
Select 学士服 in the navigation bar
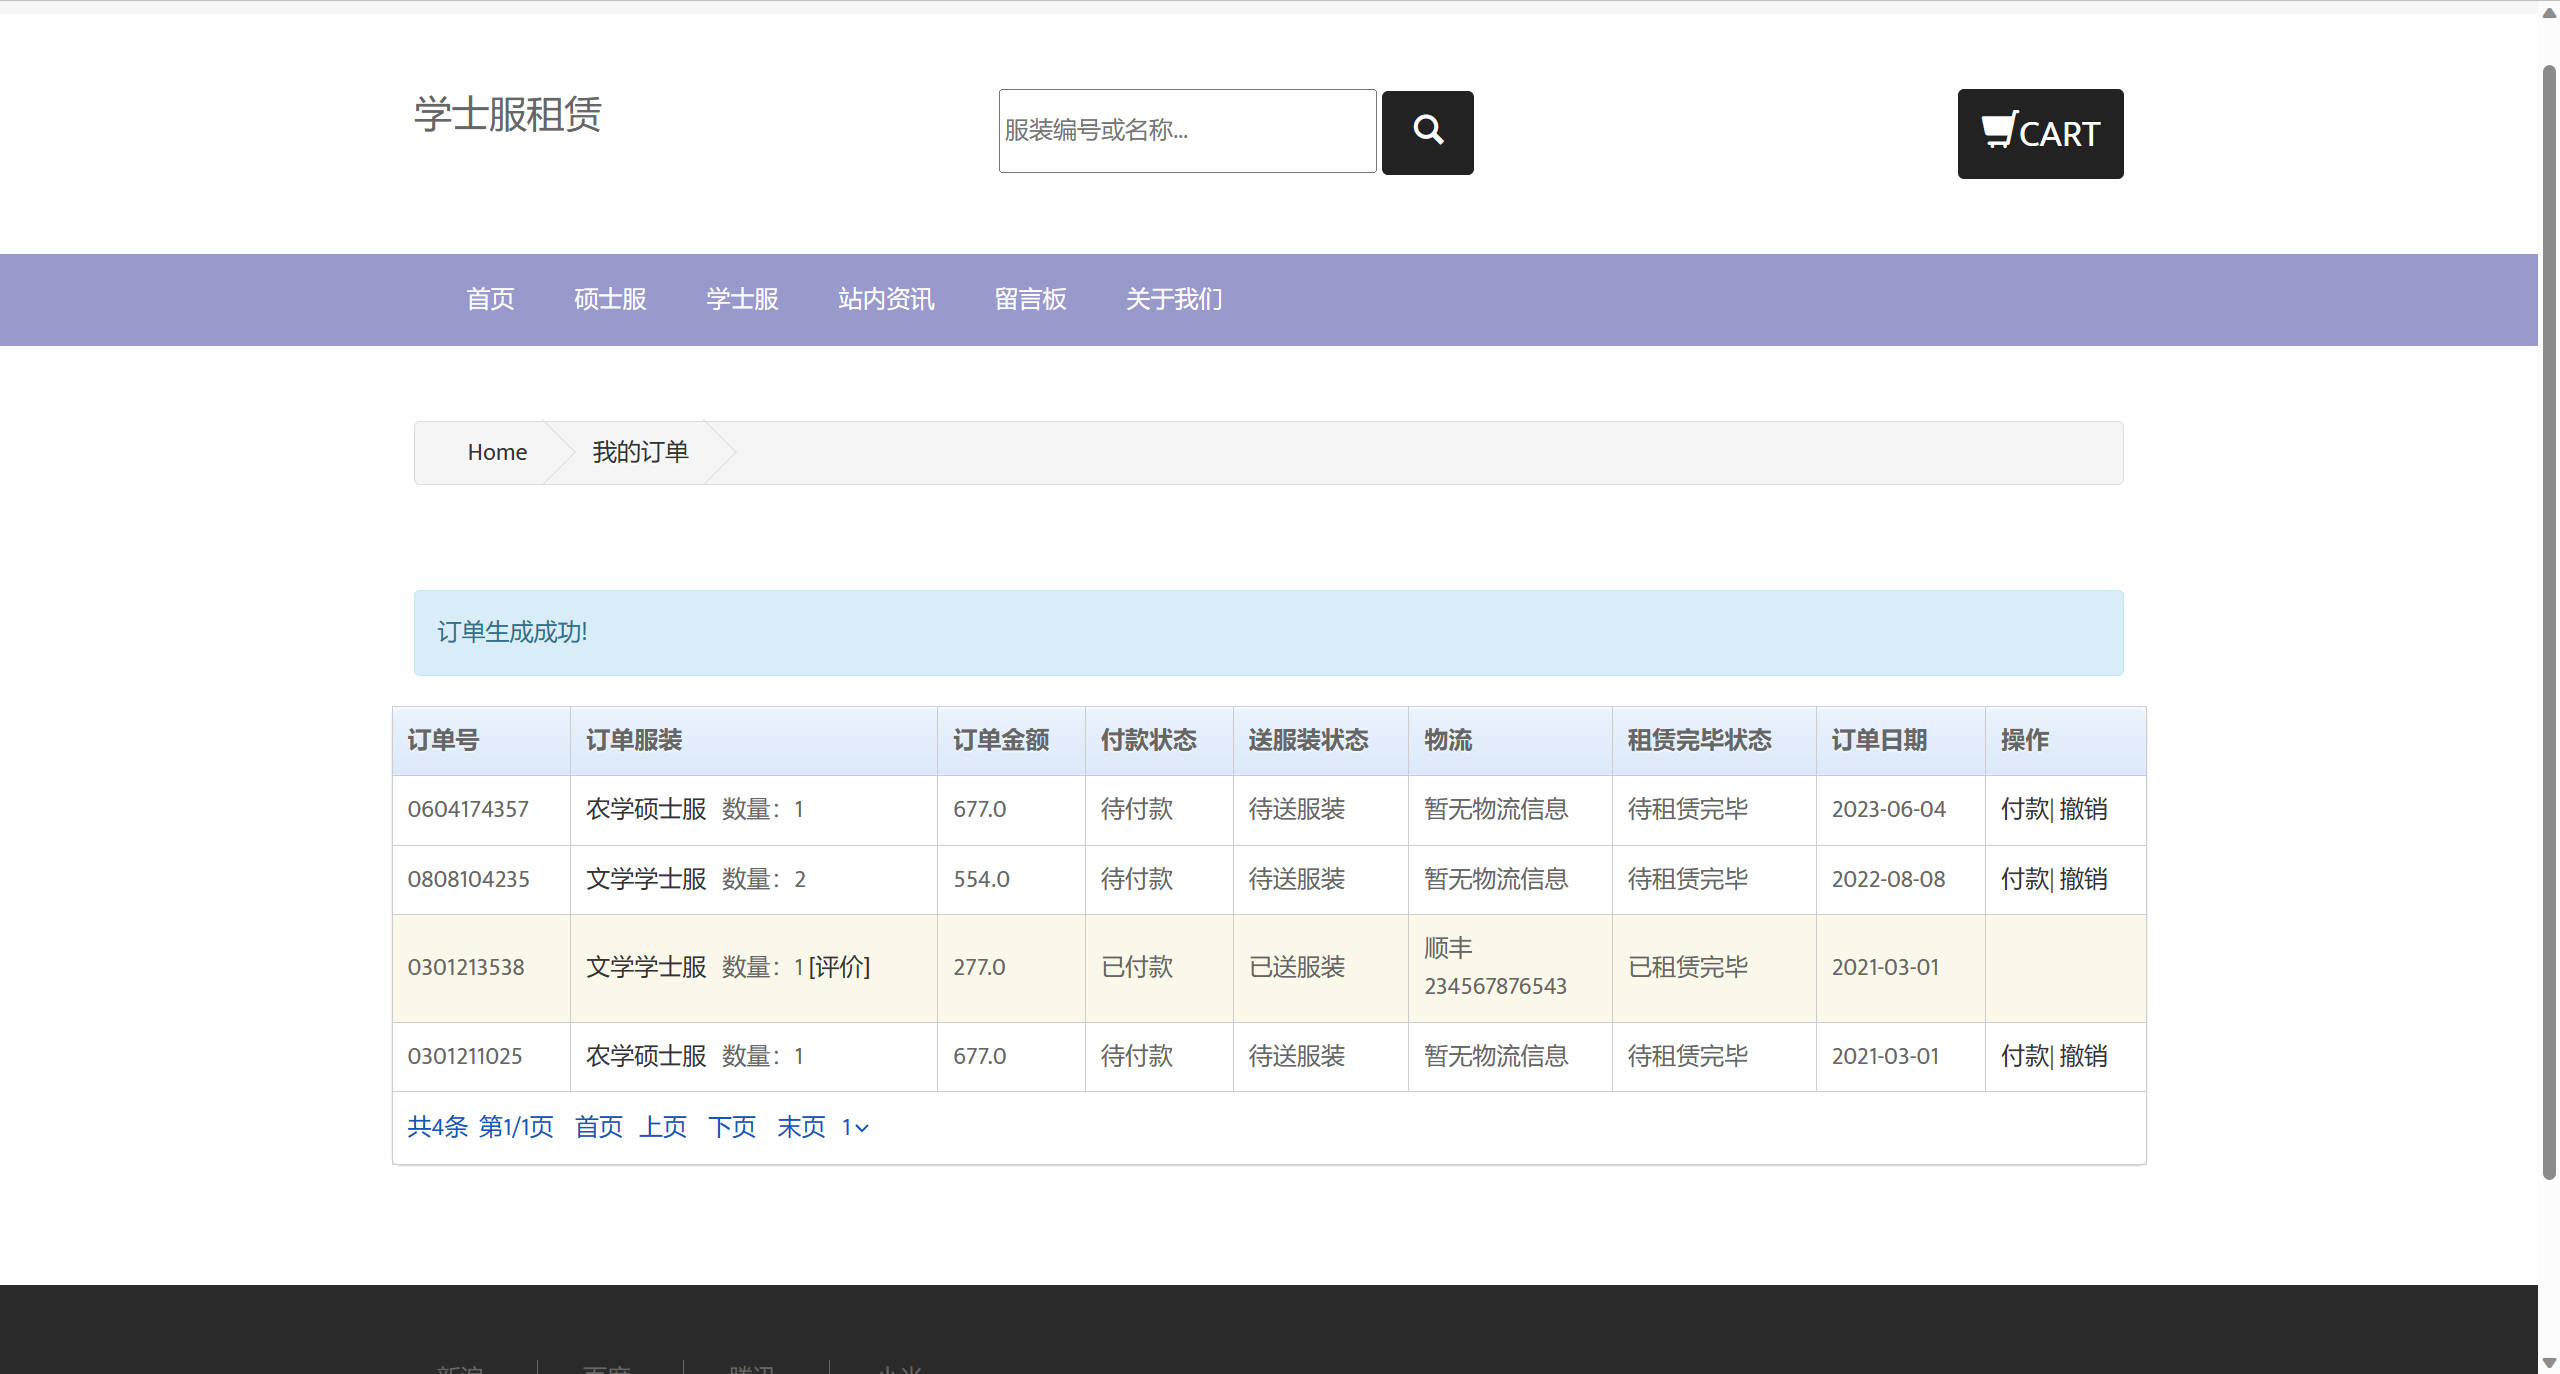point(742,299)
